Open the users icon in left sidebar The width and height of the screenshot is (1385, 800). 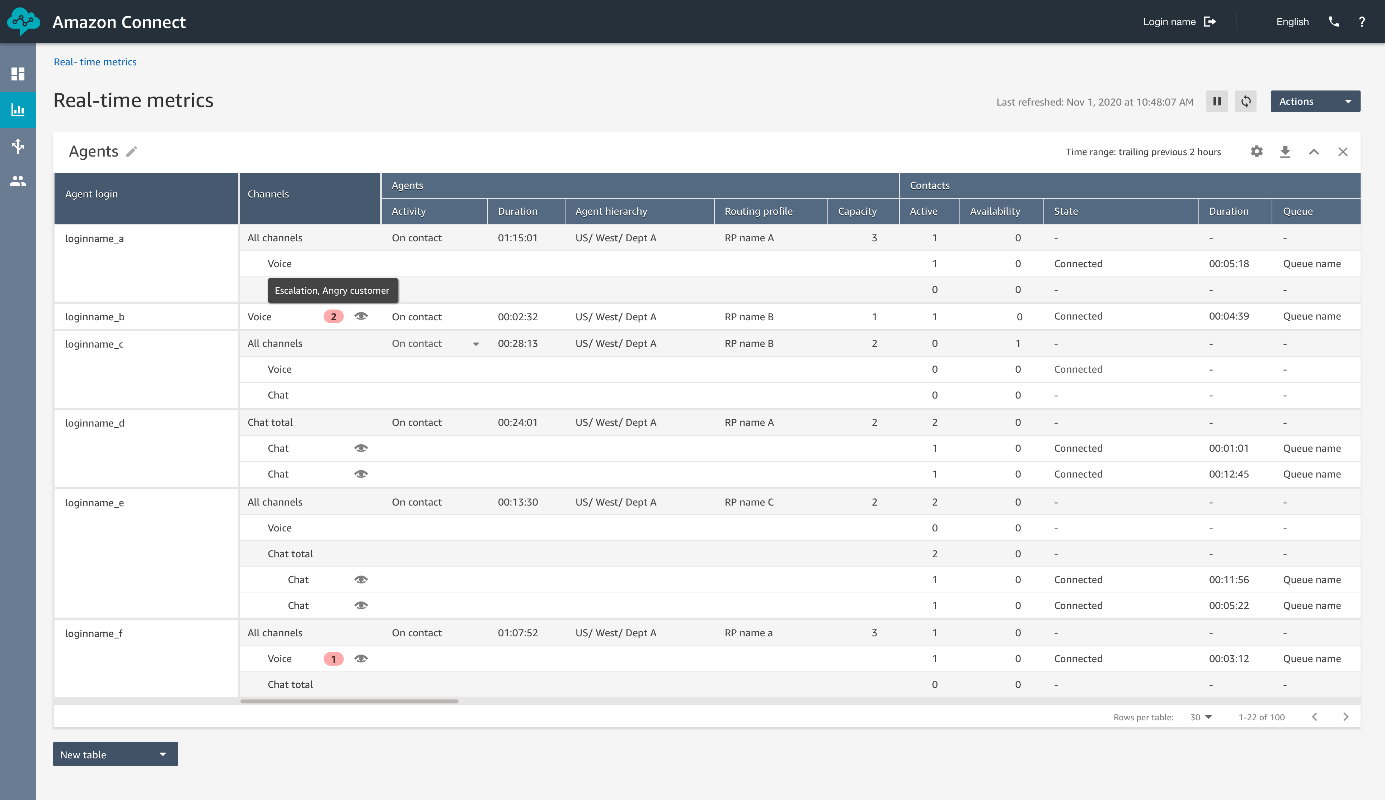click(x=18, y=181)
